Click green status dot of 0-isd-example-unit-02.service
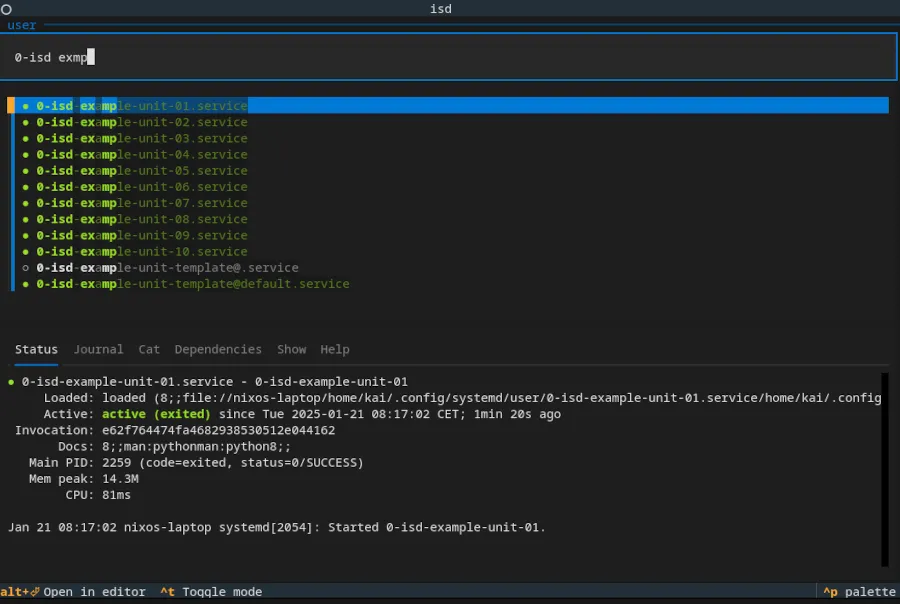The height and width of the screenshot is (604, 900). (x=26, y=122)
